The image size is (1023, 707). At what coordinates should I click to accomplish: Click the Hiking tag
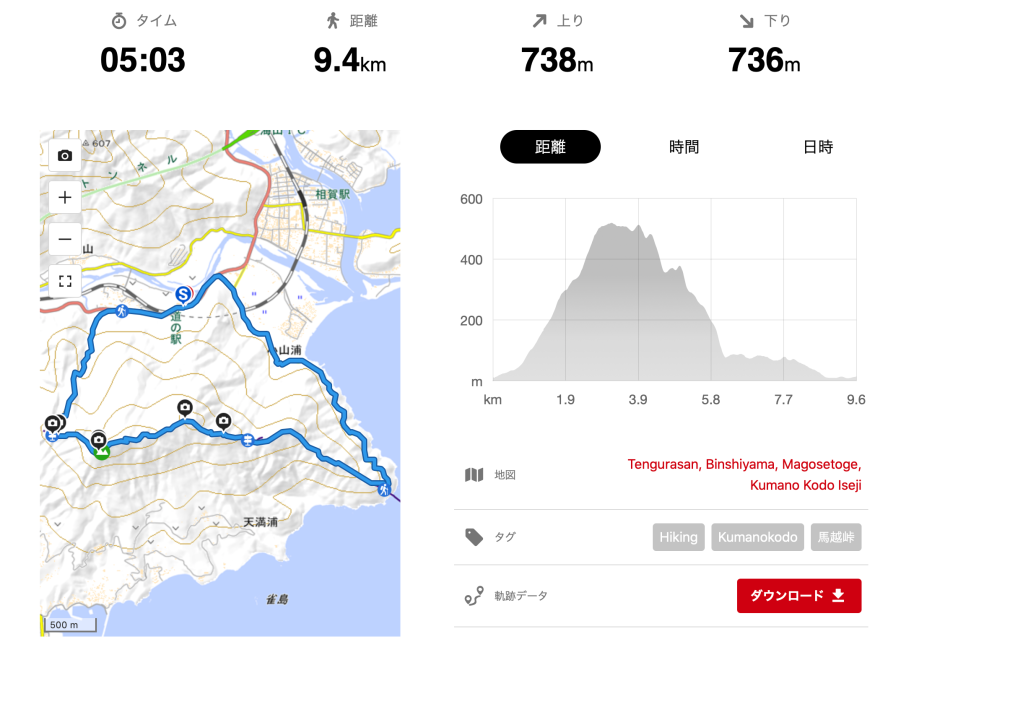(678, 537)
